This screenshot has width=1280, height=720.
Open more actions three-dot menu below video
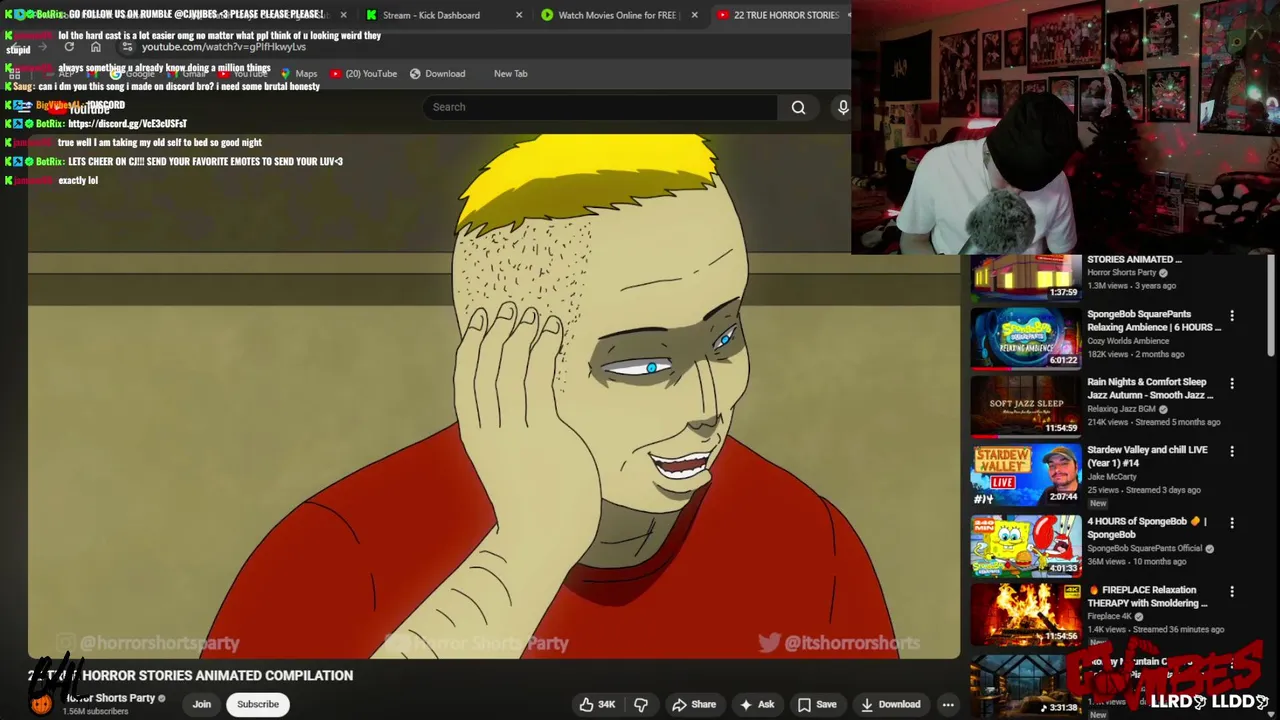pyautogui.click(x=948, y=704)
